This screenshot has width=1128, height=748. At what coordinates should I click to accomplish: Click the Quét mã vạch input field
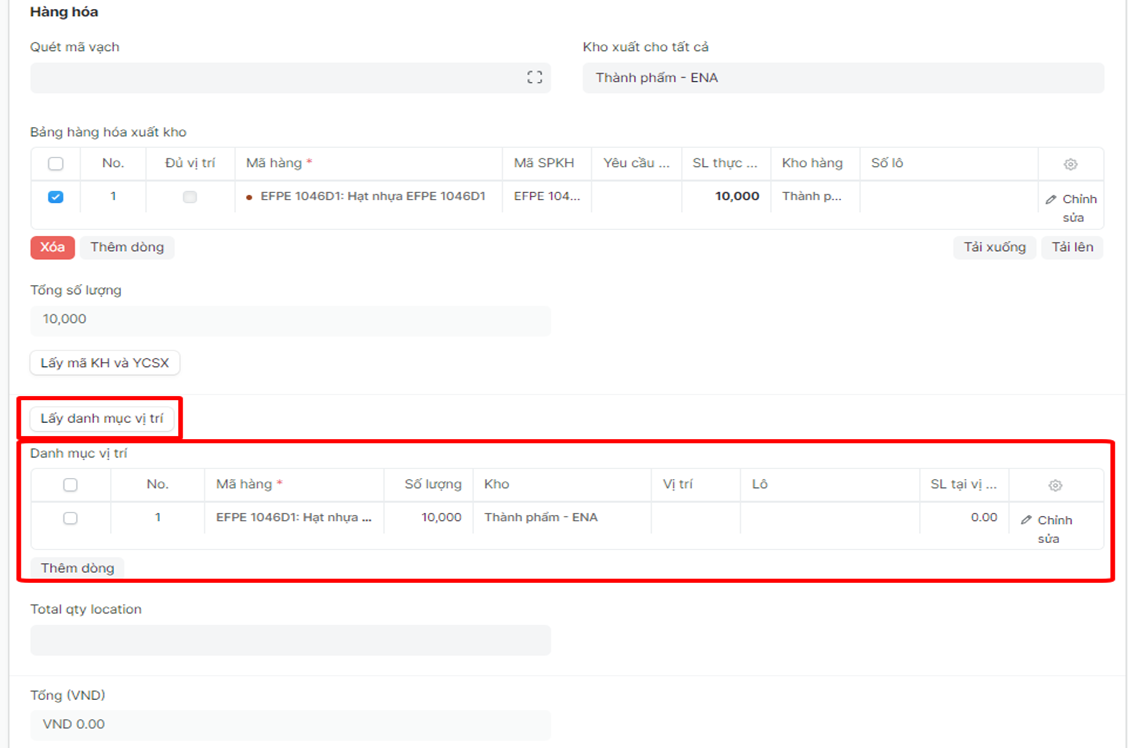pos(275,78)
